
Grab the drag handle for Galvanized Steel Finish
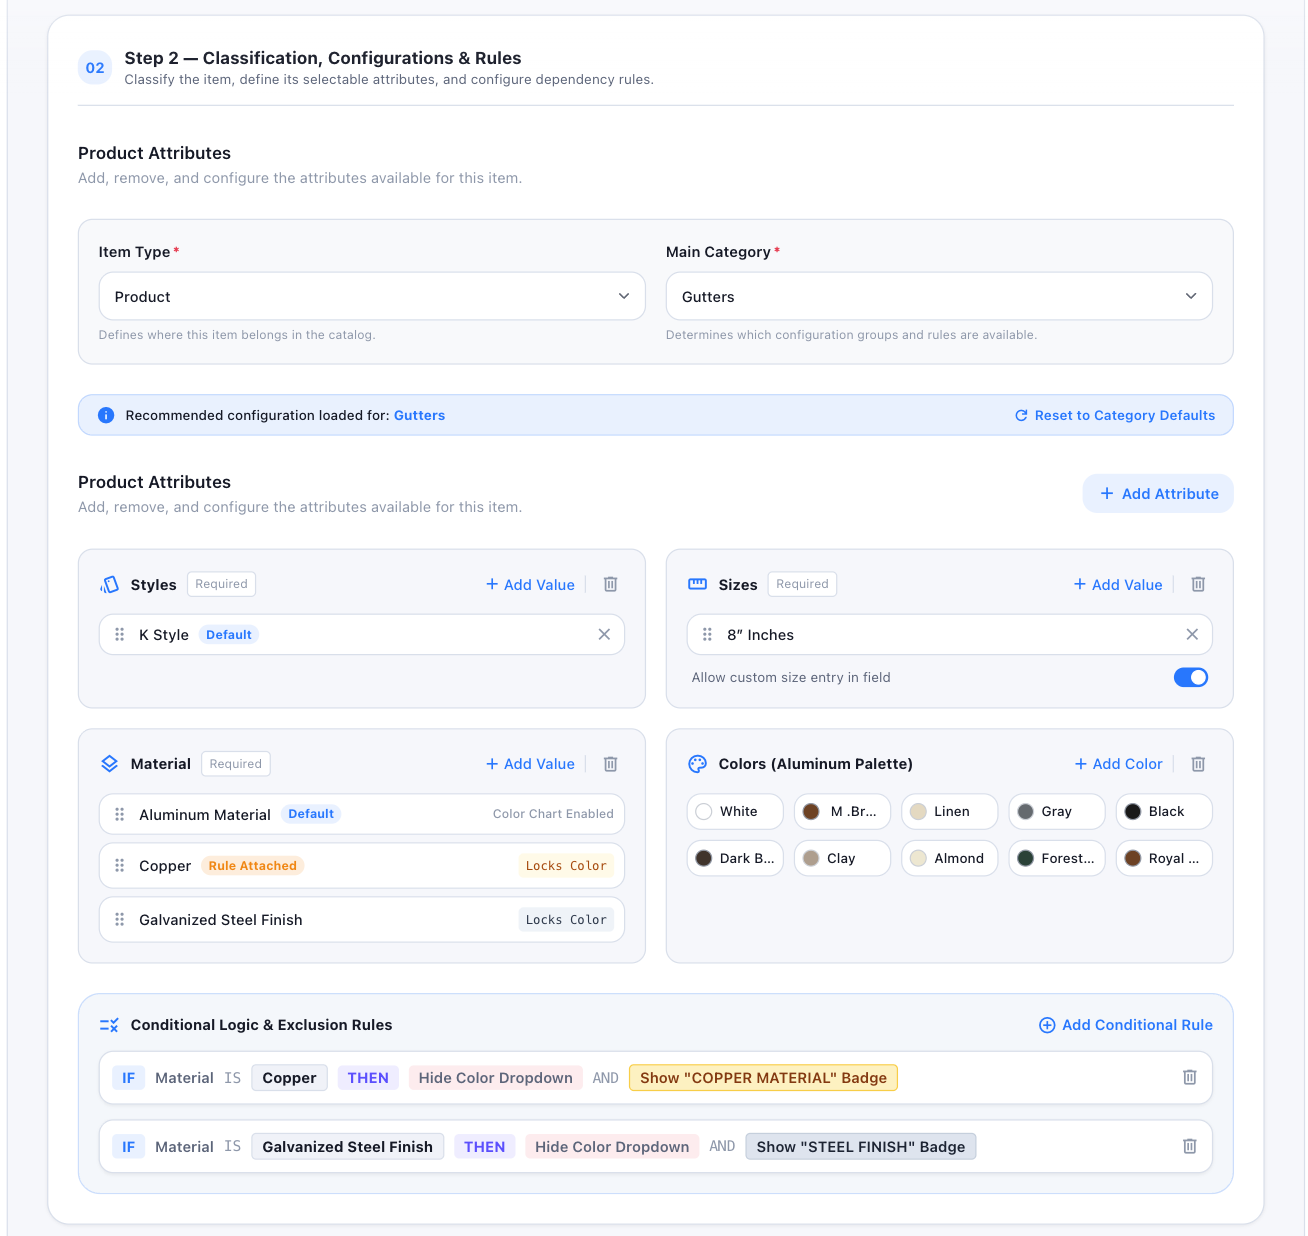pyautogui.click(x=119, y=919)
